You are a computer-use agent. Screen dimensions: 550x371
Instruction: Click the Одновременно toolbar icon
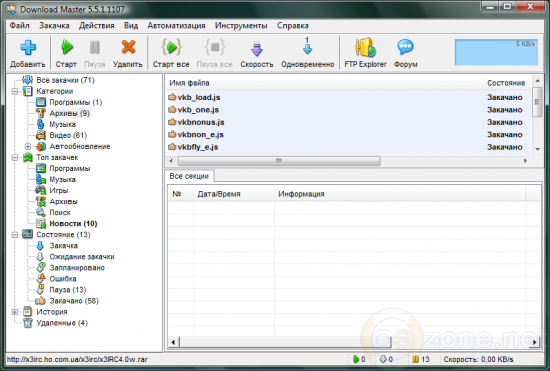307,46
